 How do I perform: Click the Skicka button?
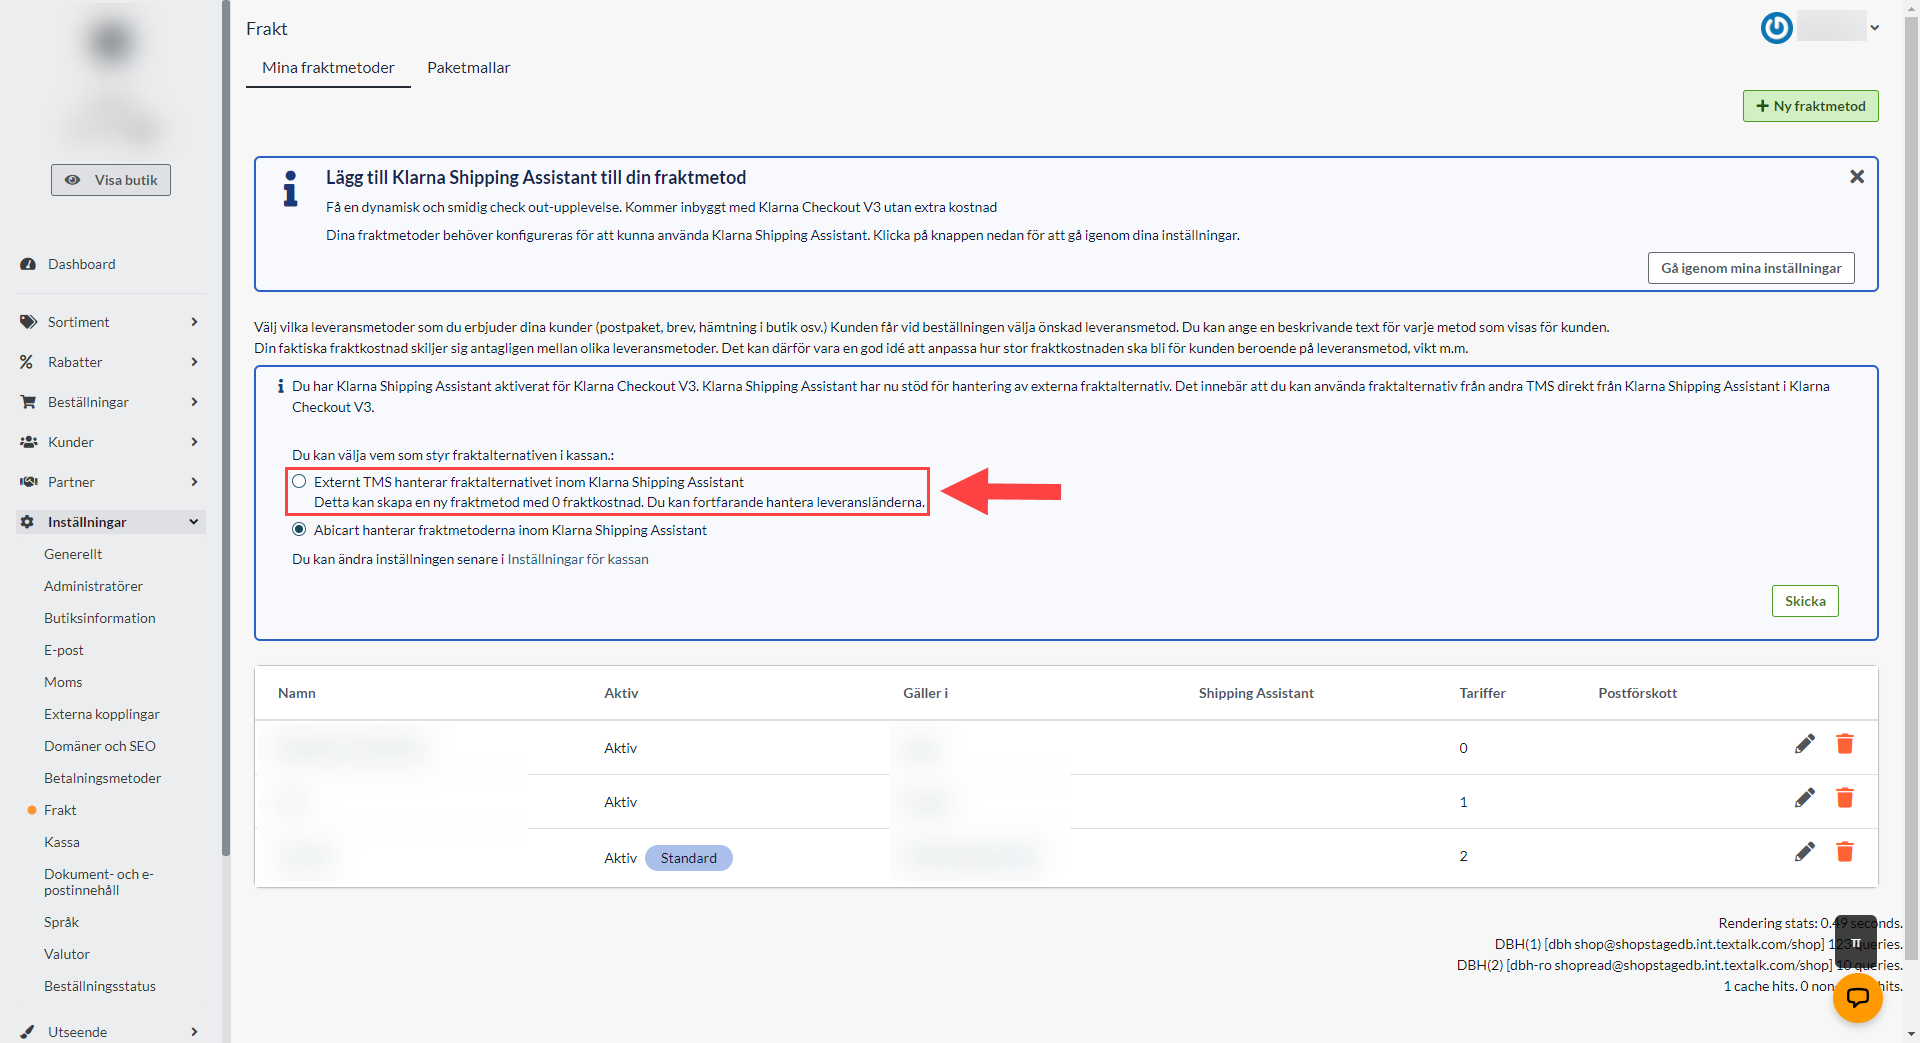click(x=1805, y=601)
